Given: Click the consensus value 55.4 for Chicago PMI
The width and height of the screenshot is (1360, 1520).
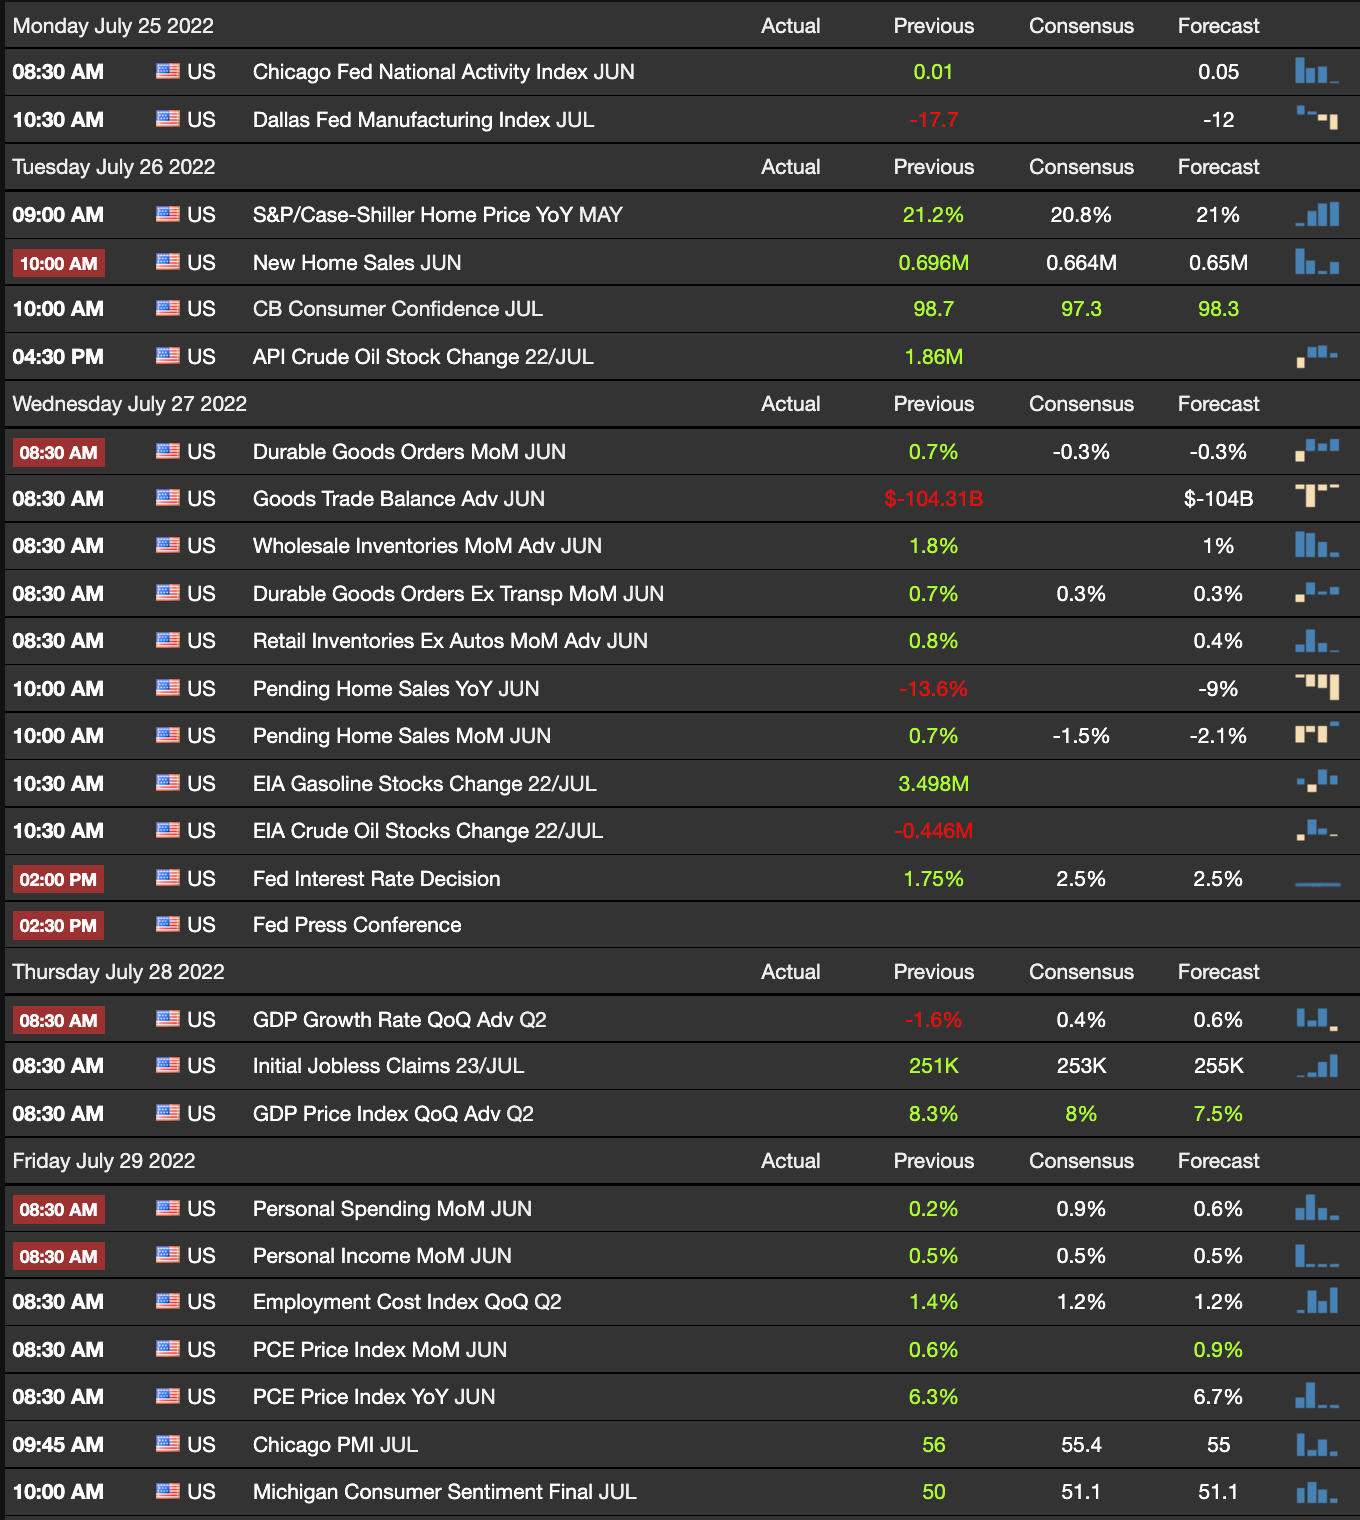Looking at the screenshot, I should click(x=1081, y=1445).
